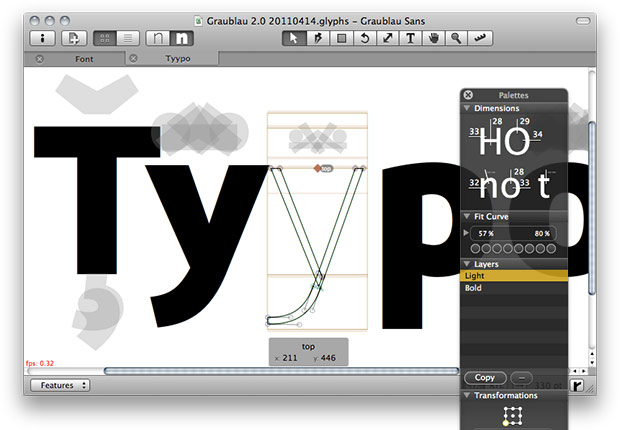Close the Font tab
Viewport: 620px width, 430px height.
click(39, 59)
